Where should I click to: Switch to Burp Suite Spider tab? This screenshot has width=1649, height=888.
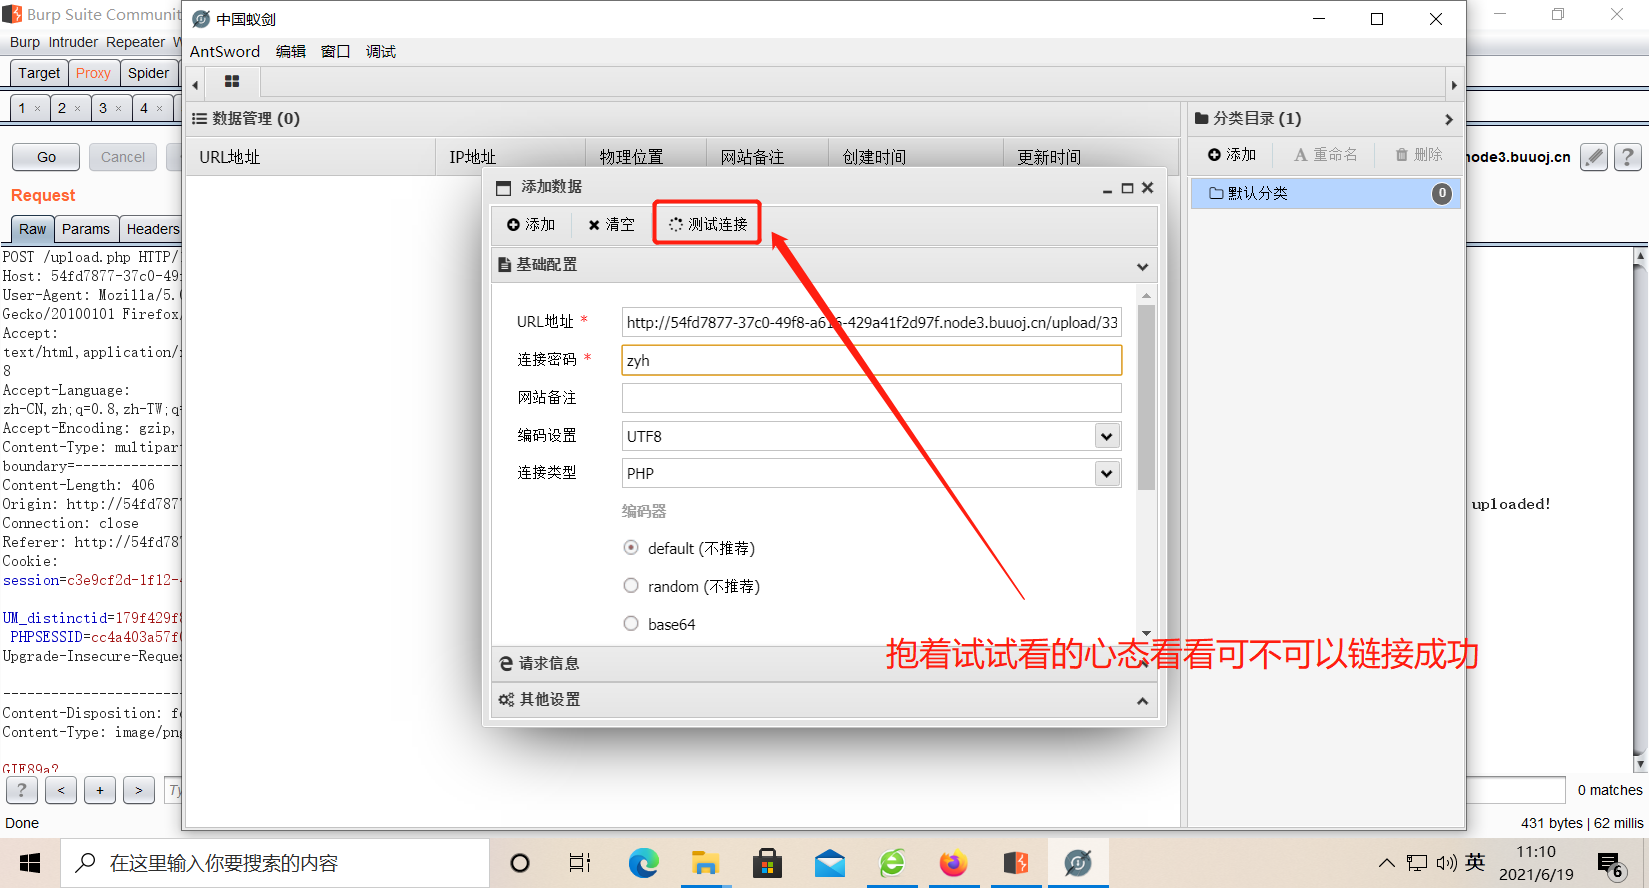click(148, 73)
